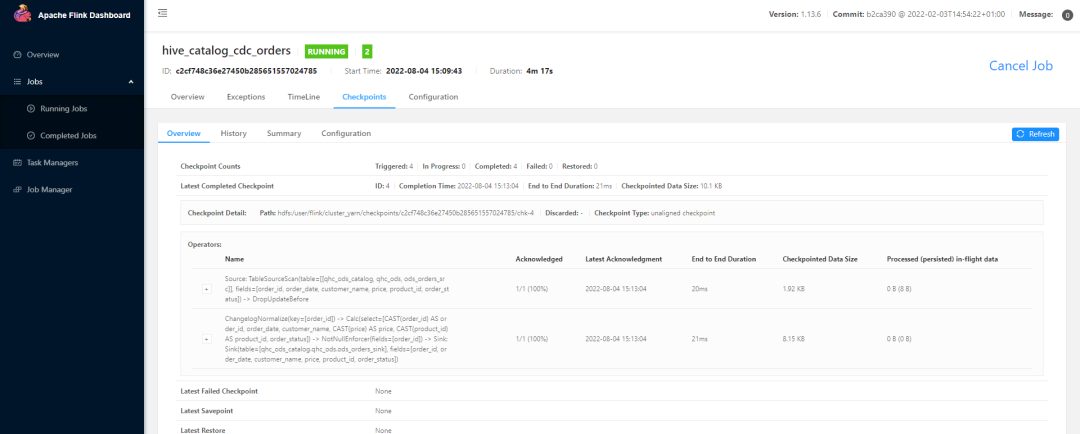Click the checkpoint HDFS path text
Viewport: 1080px width, 434px height.
coord(406,214)
